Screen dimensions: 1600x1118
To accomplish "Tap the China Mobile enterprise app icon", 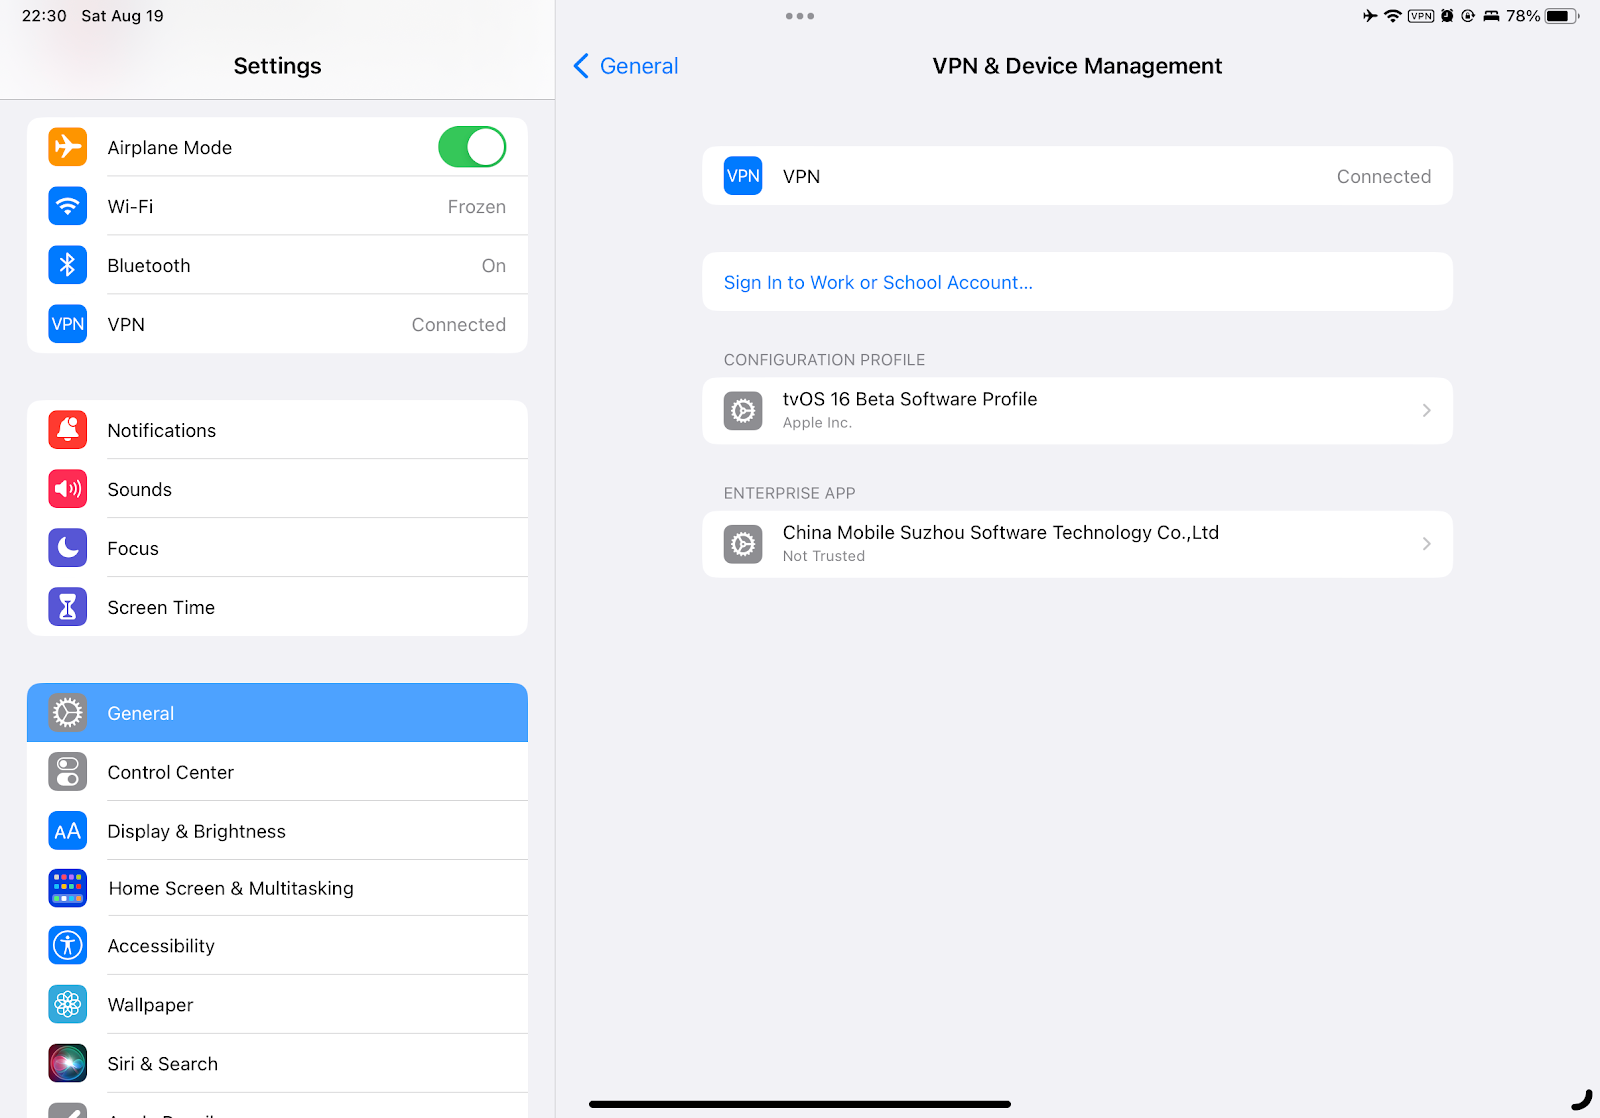I will pos(743,544).
